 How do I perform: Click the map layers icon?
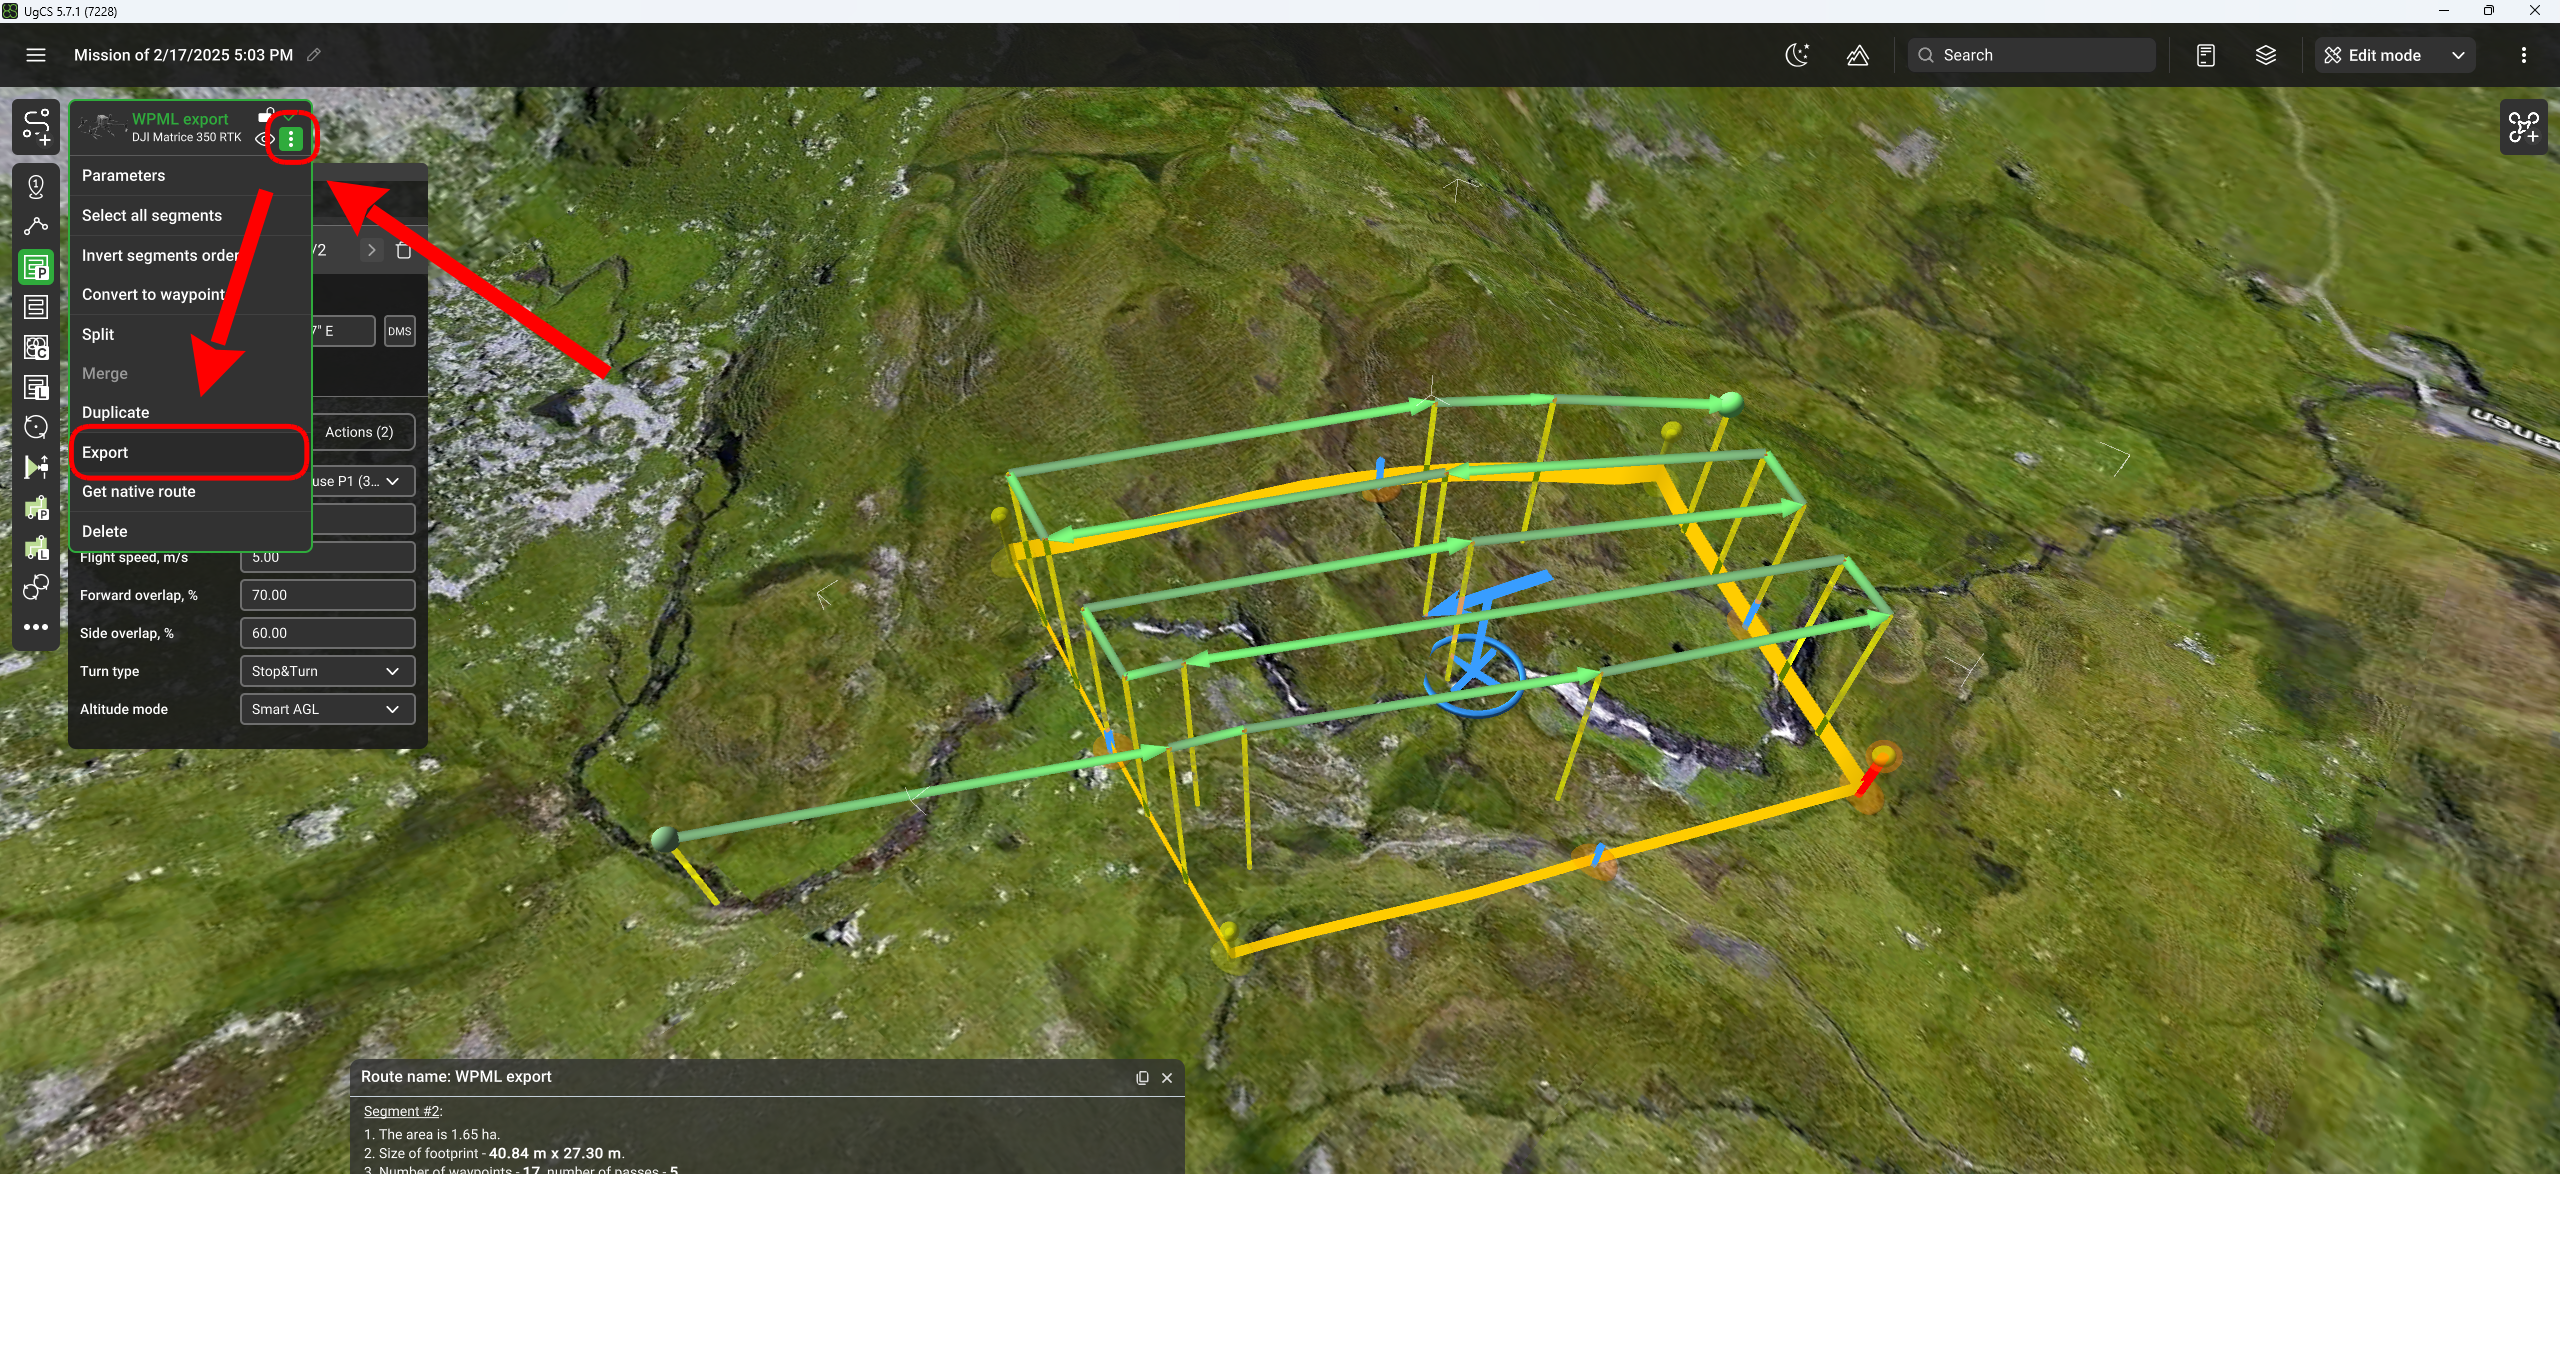(x=2265, y=56)
